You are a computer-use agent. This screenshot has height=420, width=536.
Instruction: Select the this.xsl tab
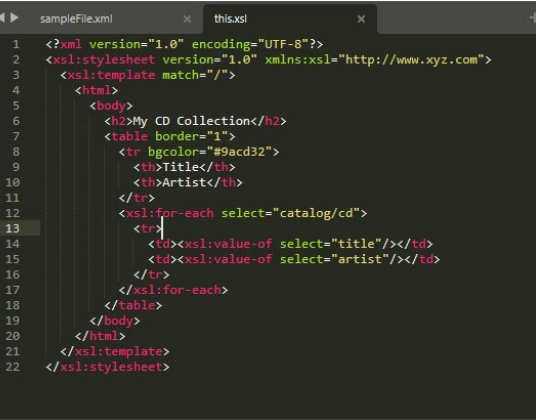230,19
